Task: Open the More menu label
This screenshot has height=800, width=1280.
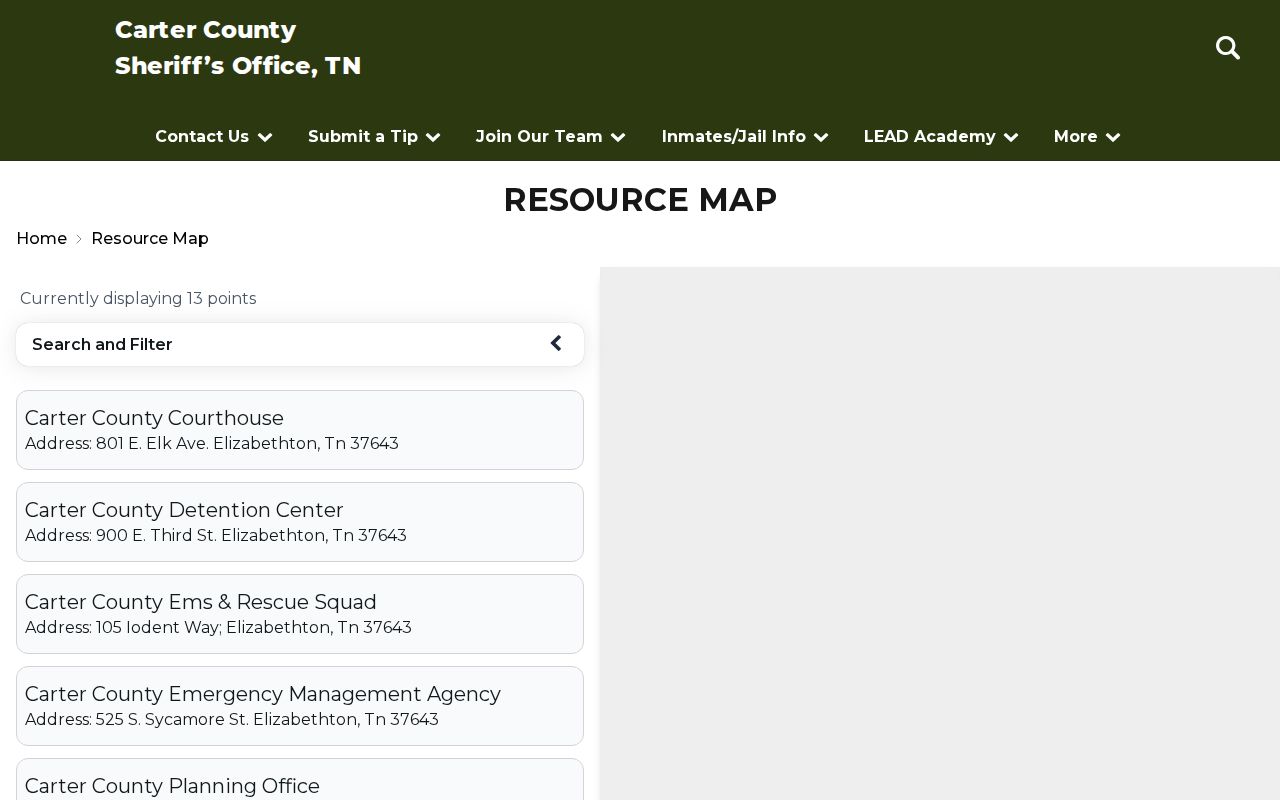Action: point(1076,136)
